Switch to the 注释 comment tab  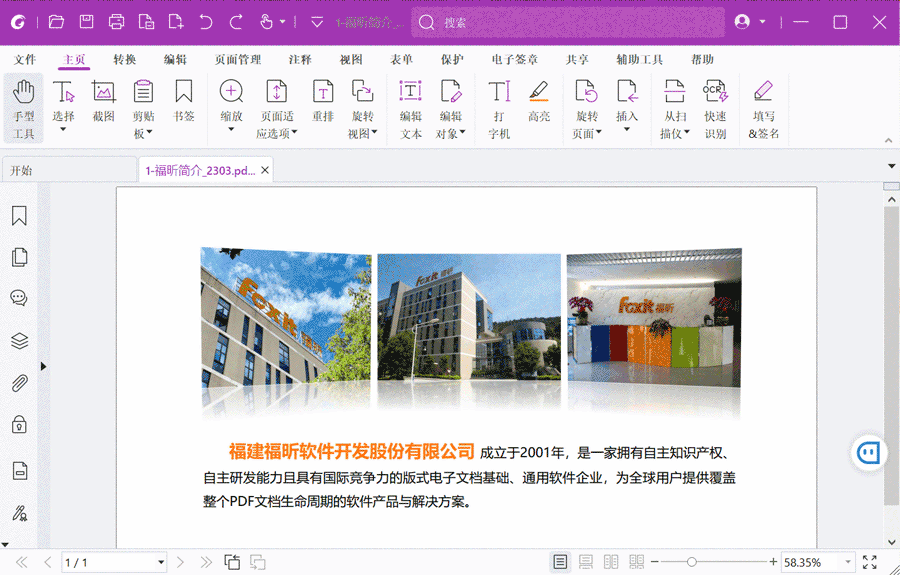(x=300, y=60)
